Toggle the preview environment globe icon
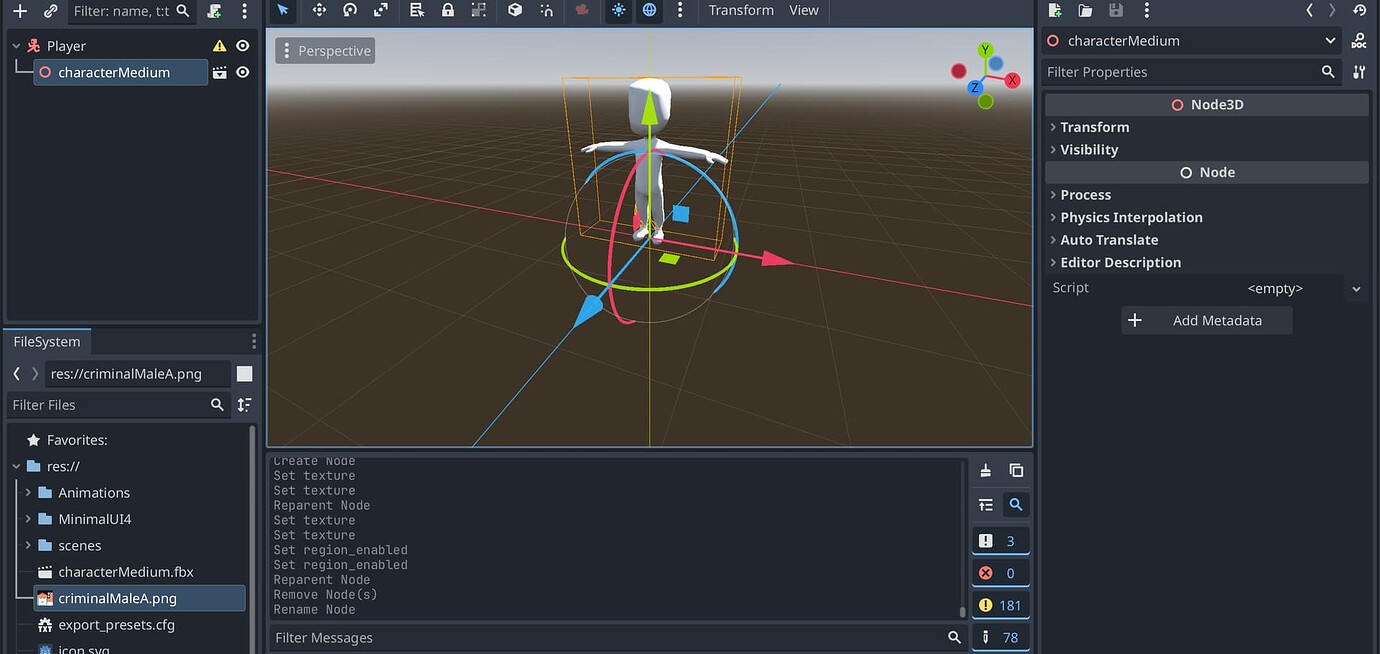1380x654 pixels. [x=650, y=10]
